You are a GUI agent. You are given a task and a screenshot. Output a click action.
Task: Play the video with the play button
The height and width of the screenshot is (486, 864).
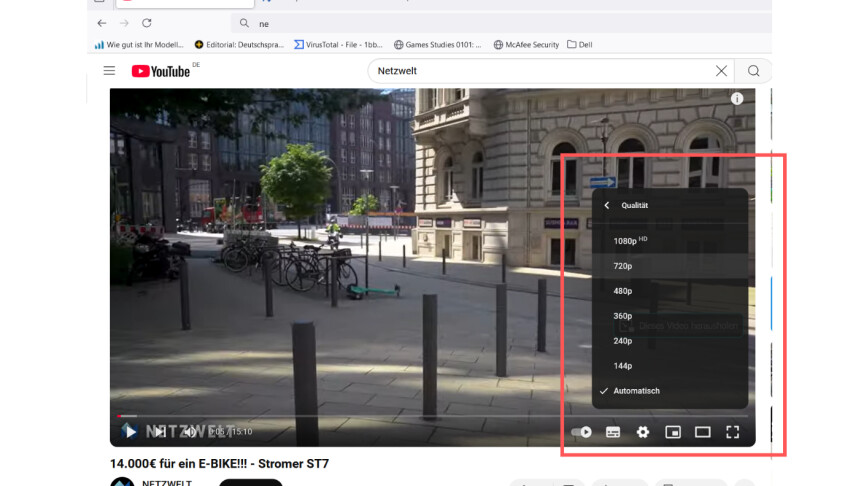(129, 431)
